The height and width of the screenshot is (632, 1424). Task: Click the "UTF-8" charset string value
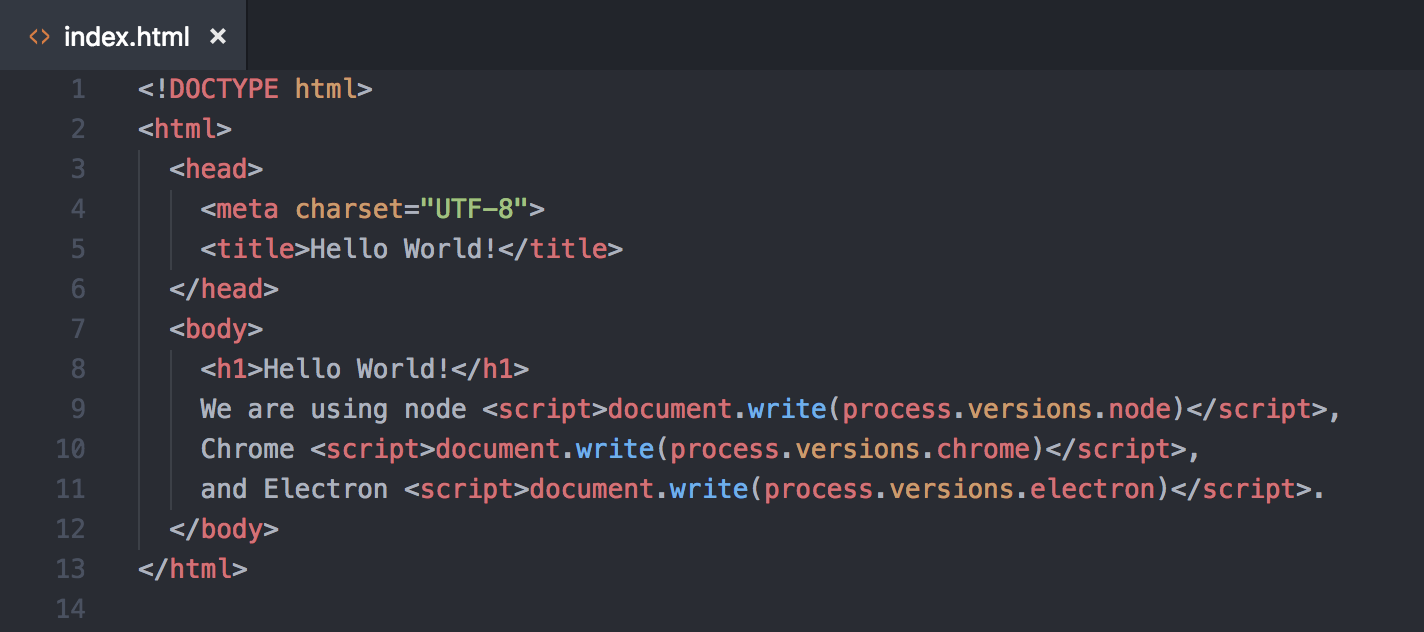click(474, 209)
